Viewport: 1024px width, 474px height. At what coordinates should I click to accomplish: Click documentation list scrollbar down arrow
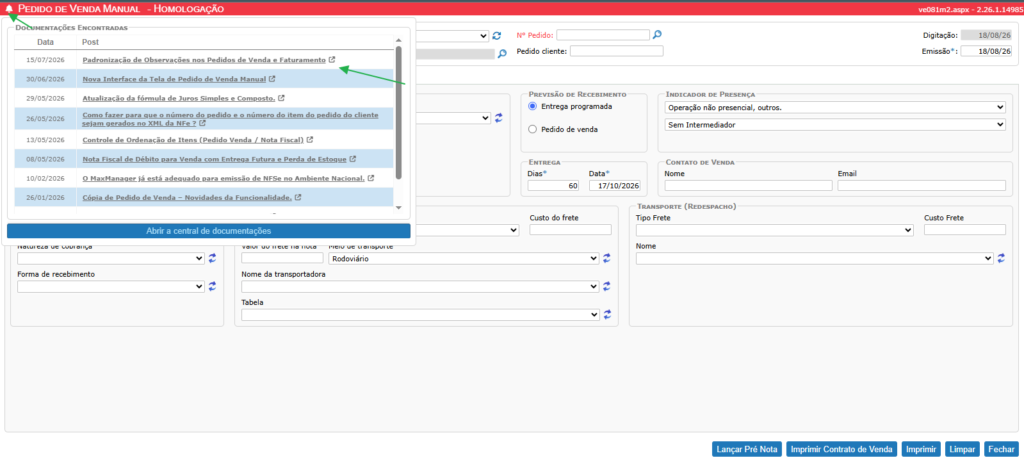pyautogui.click(x=399, y=208)
